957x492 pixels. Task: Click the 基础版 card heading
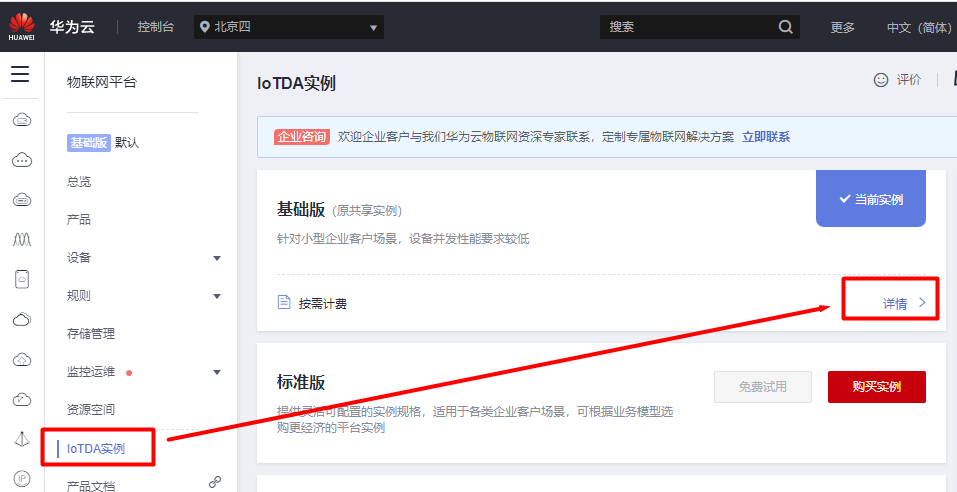tap(301, 209)
